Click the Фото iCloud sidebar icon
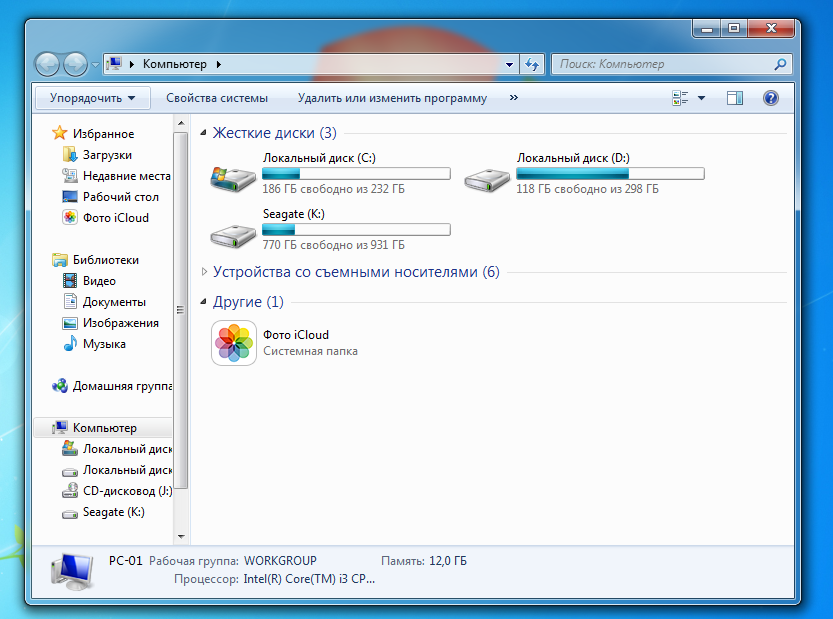This screenshot has height=619, width=833. tap(70, 217)
